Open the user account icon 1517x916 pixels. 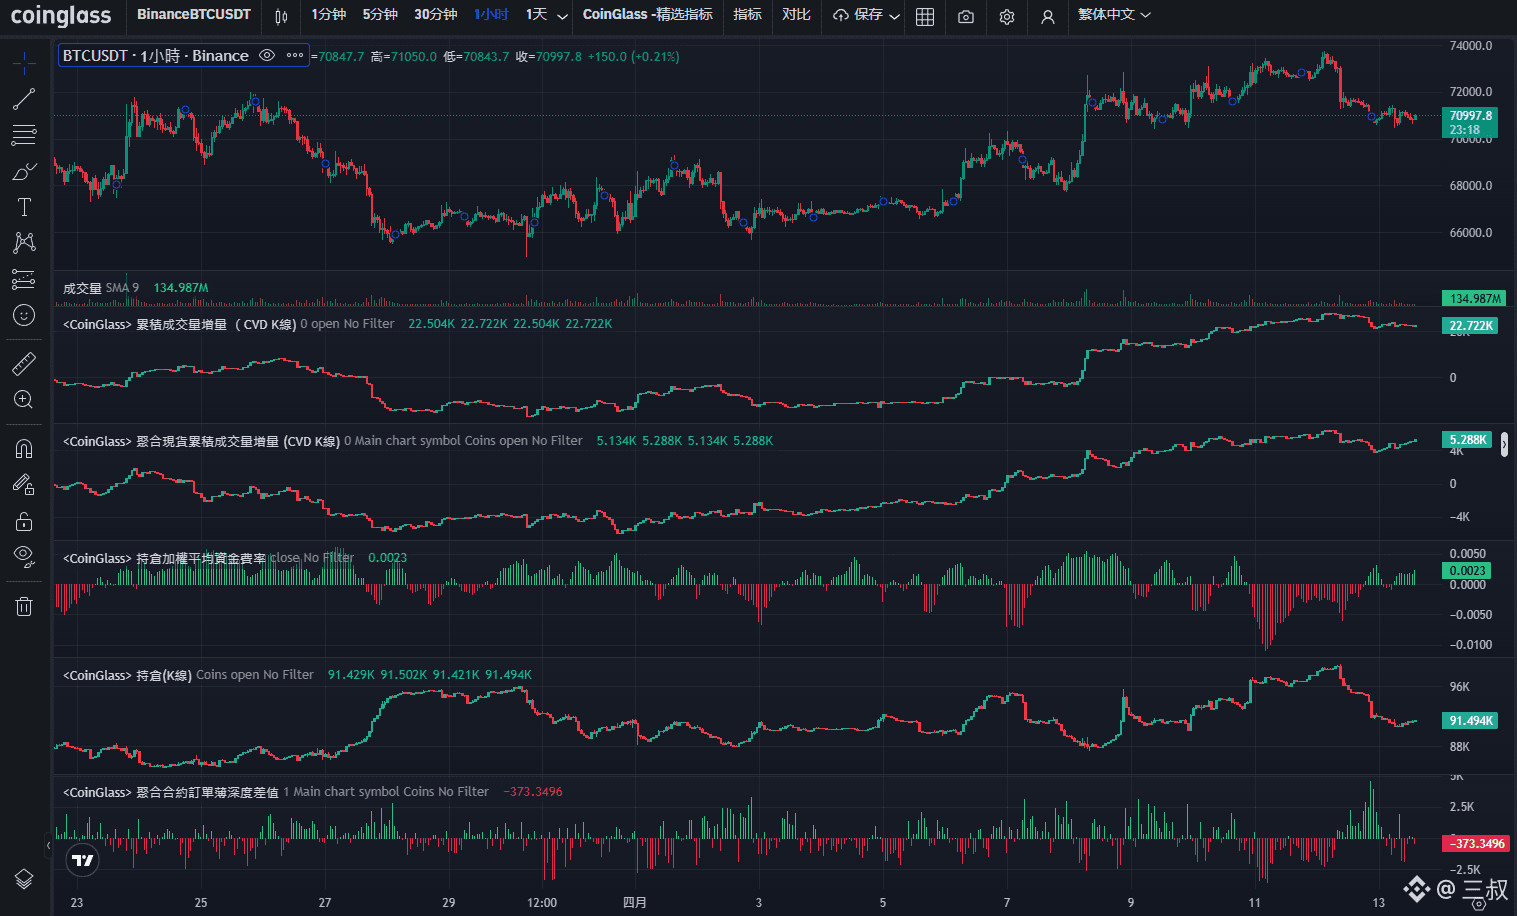point(1048,16)
